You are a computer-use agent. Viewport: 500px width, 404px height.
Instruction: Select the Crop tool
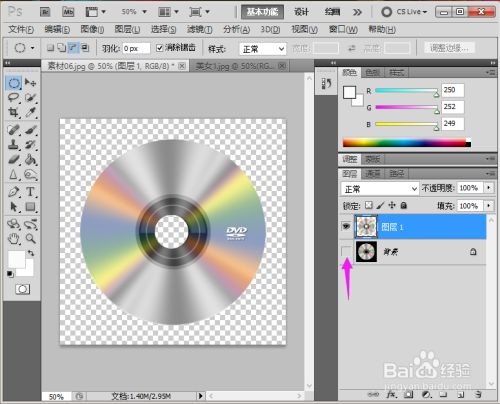point(14,112)
